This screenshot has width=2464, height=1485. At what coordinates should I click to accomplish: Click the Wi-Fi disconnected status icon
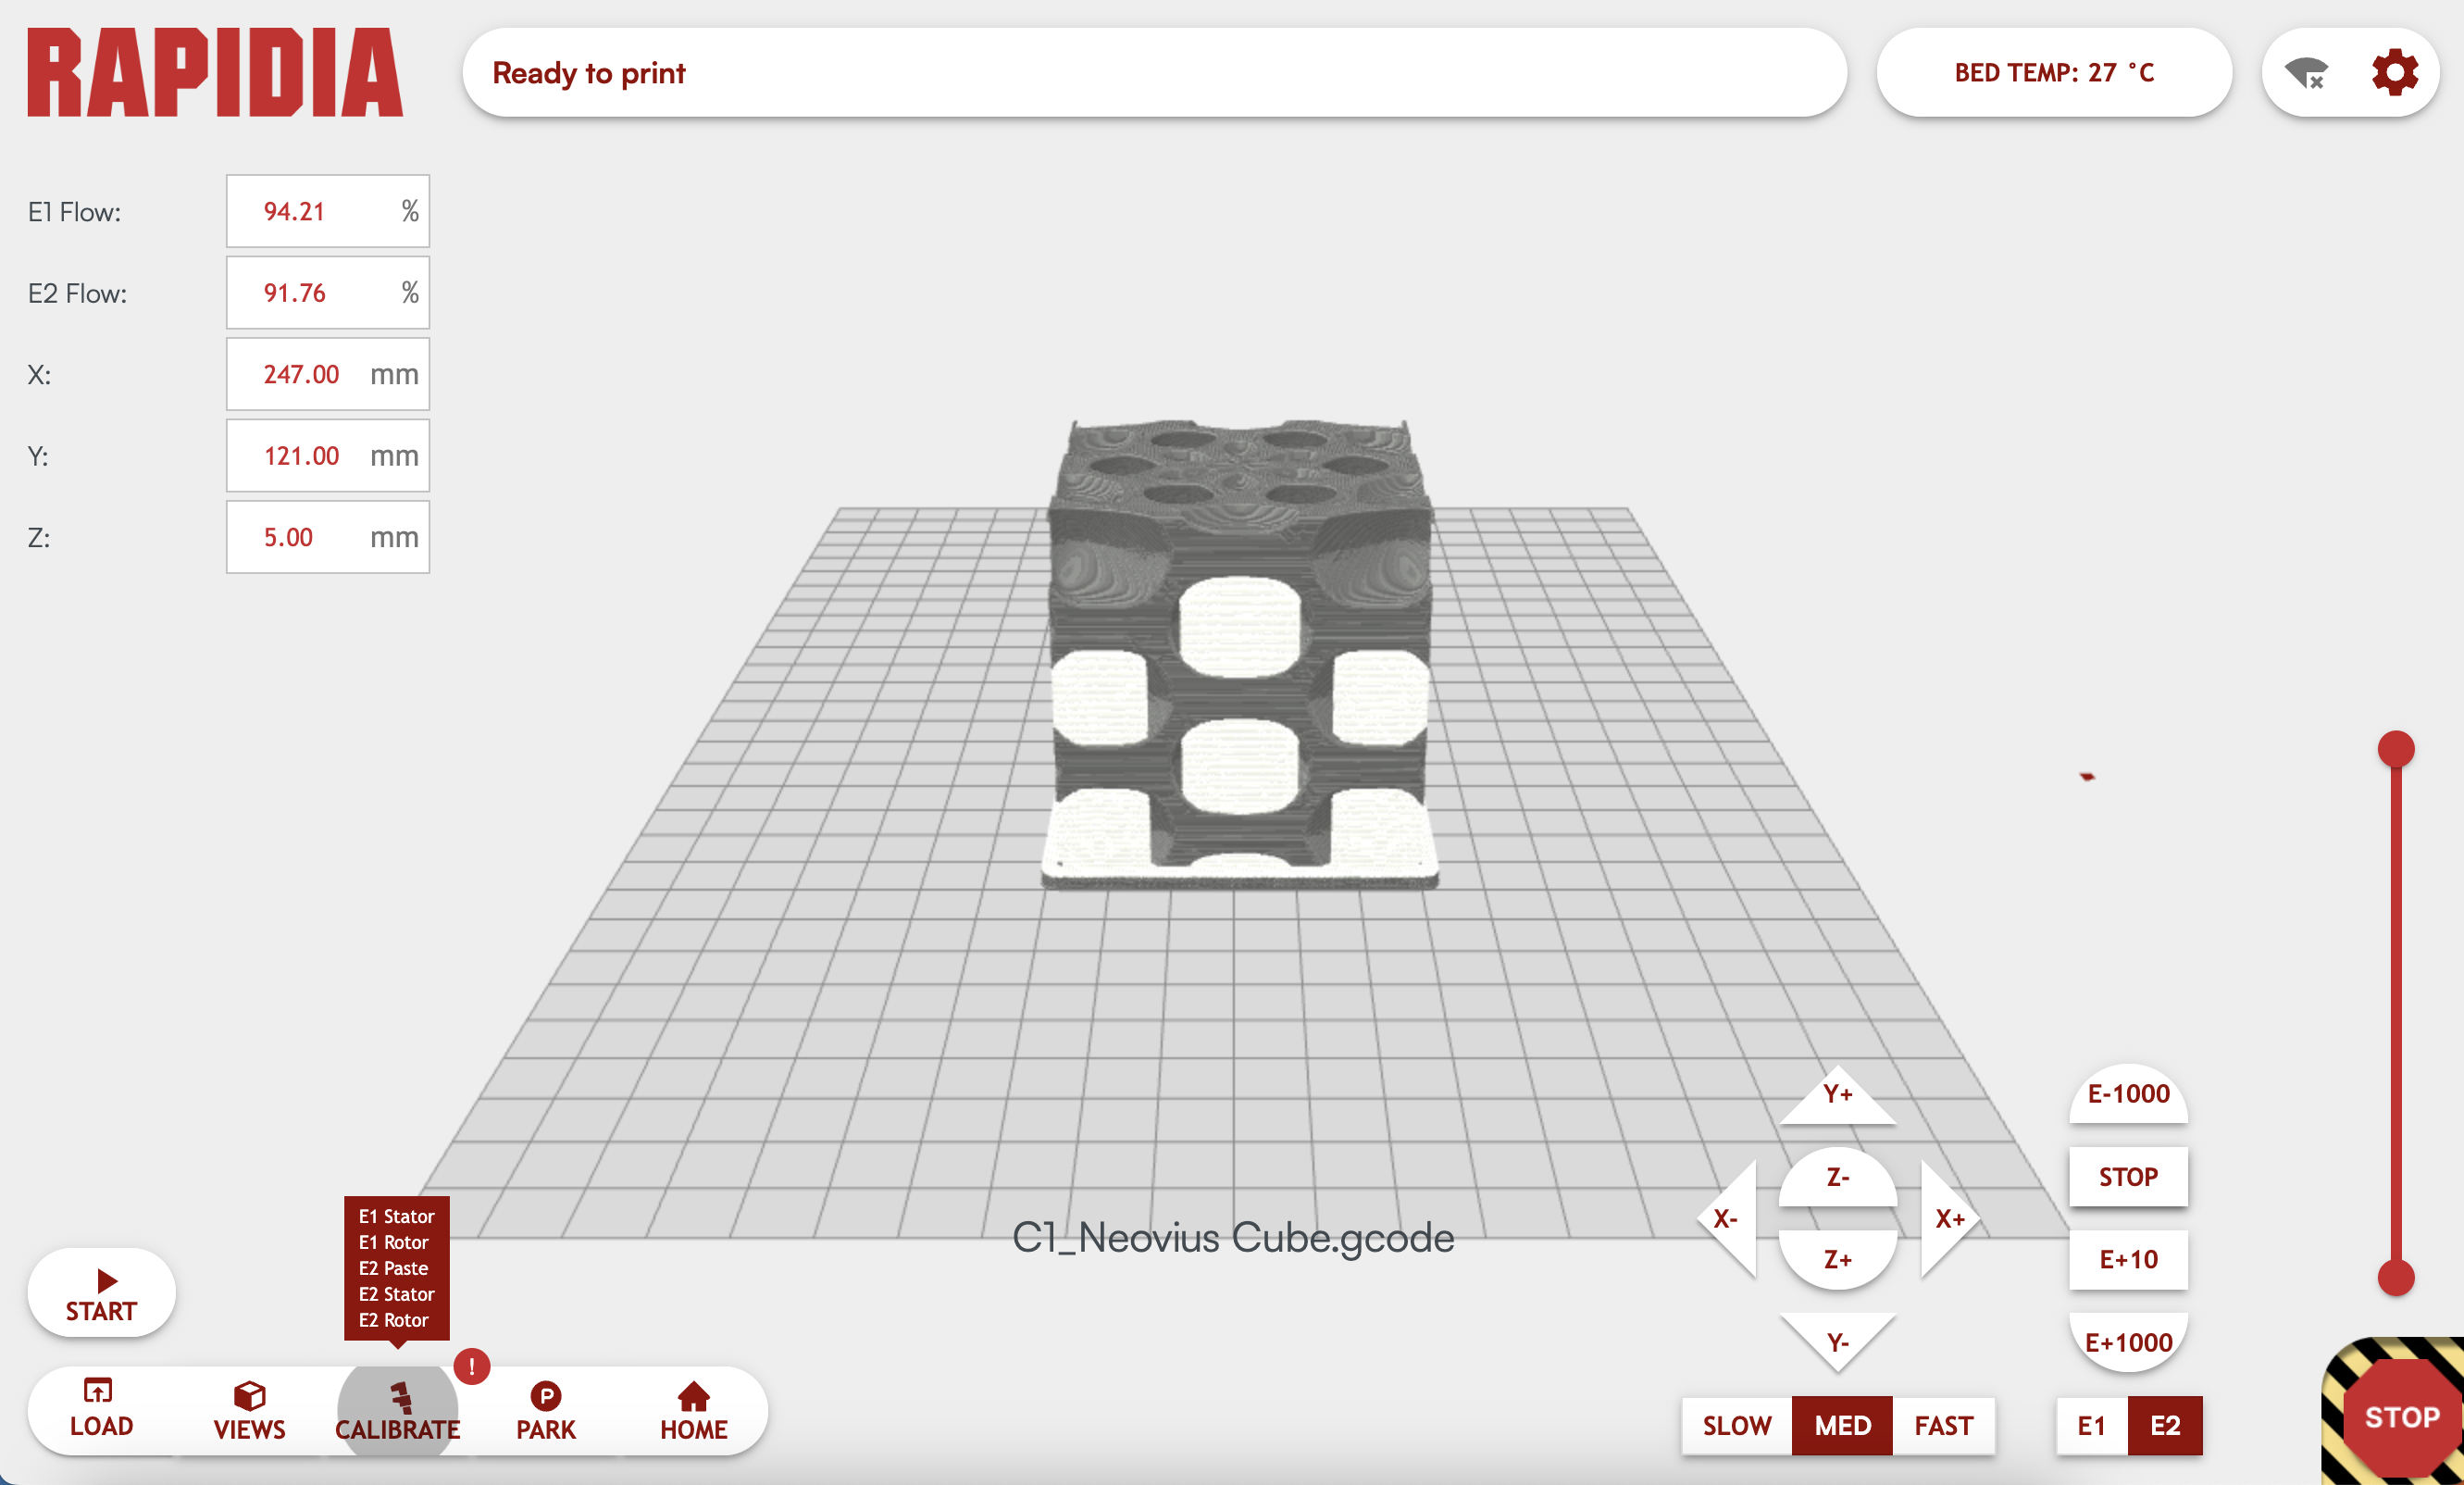pyautogui.click(x=2306, y=73)
